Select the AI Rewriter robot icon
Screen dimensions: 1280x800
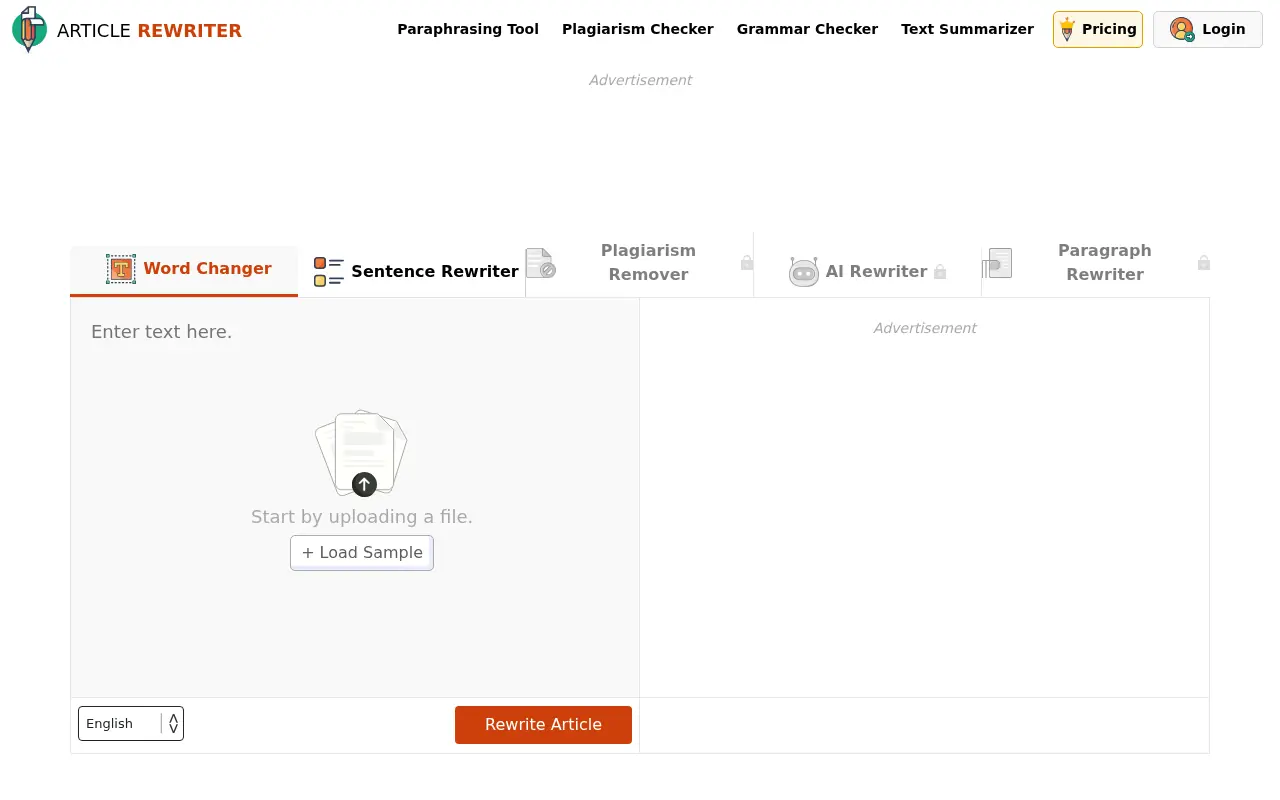[804, 271]
